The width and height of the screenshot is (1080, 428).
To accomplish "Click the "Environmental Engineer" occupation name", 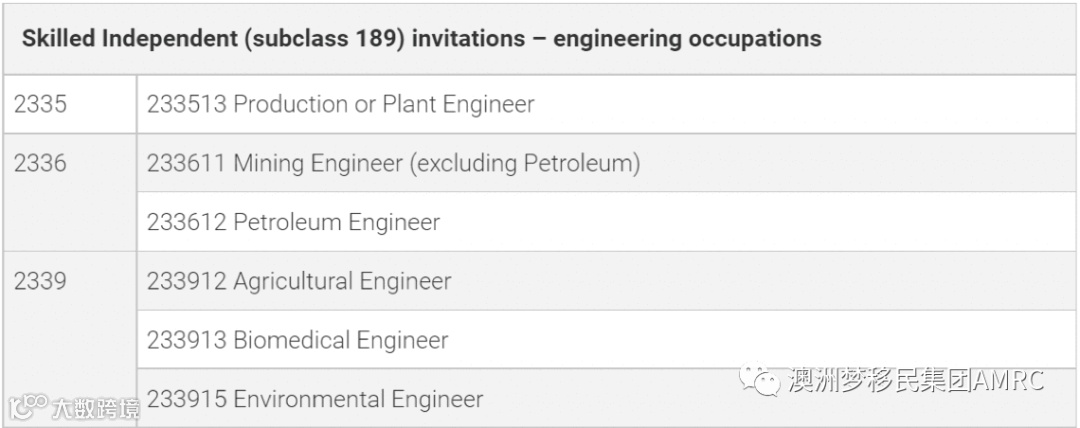I will 358,399.
